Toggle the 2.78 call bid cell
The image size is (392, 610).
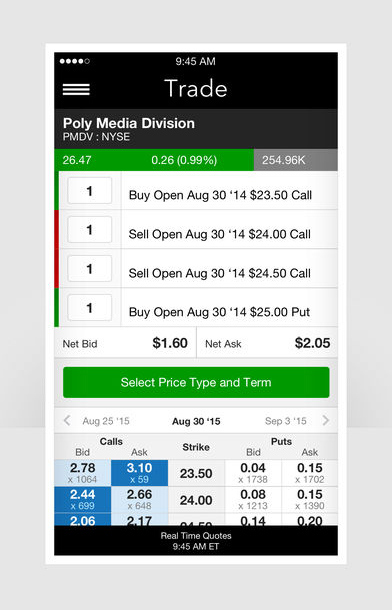pos(82,473)
